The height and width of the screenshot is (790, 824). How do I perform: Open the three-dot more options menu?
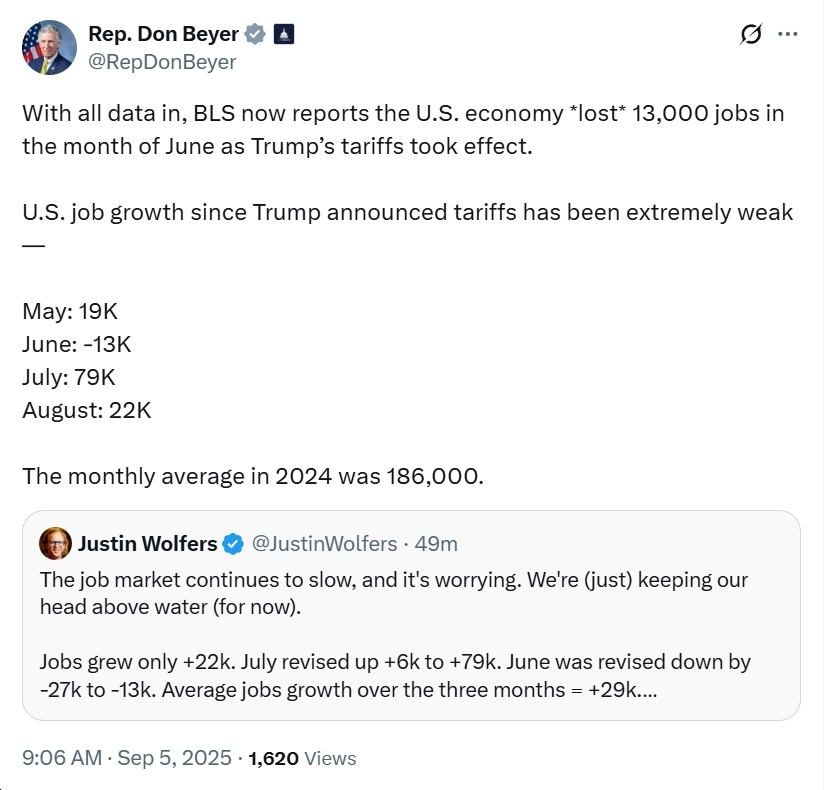pos(787,34)
